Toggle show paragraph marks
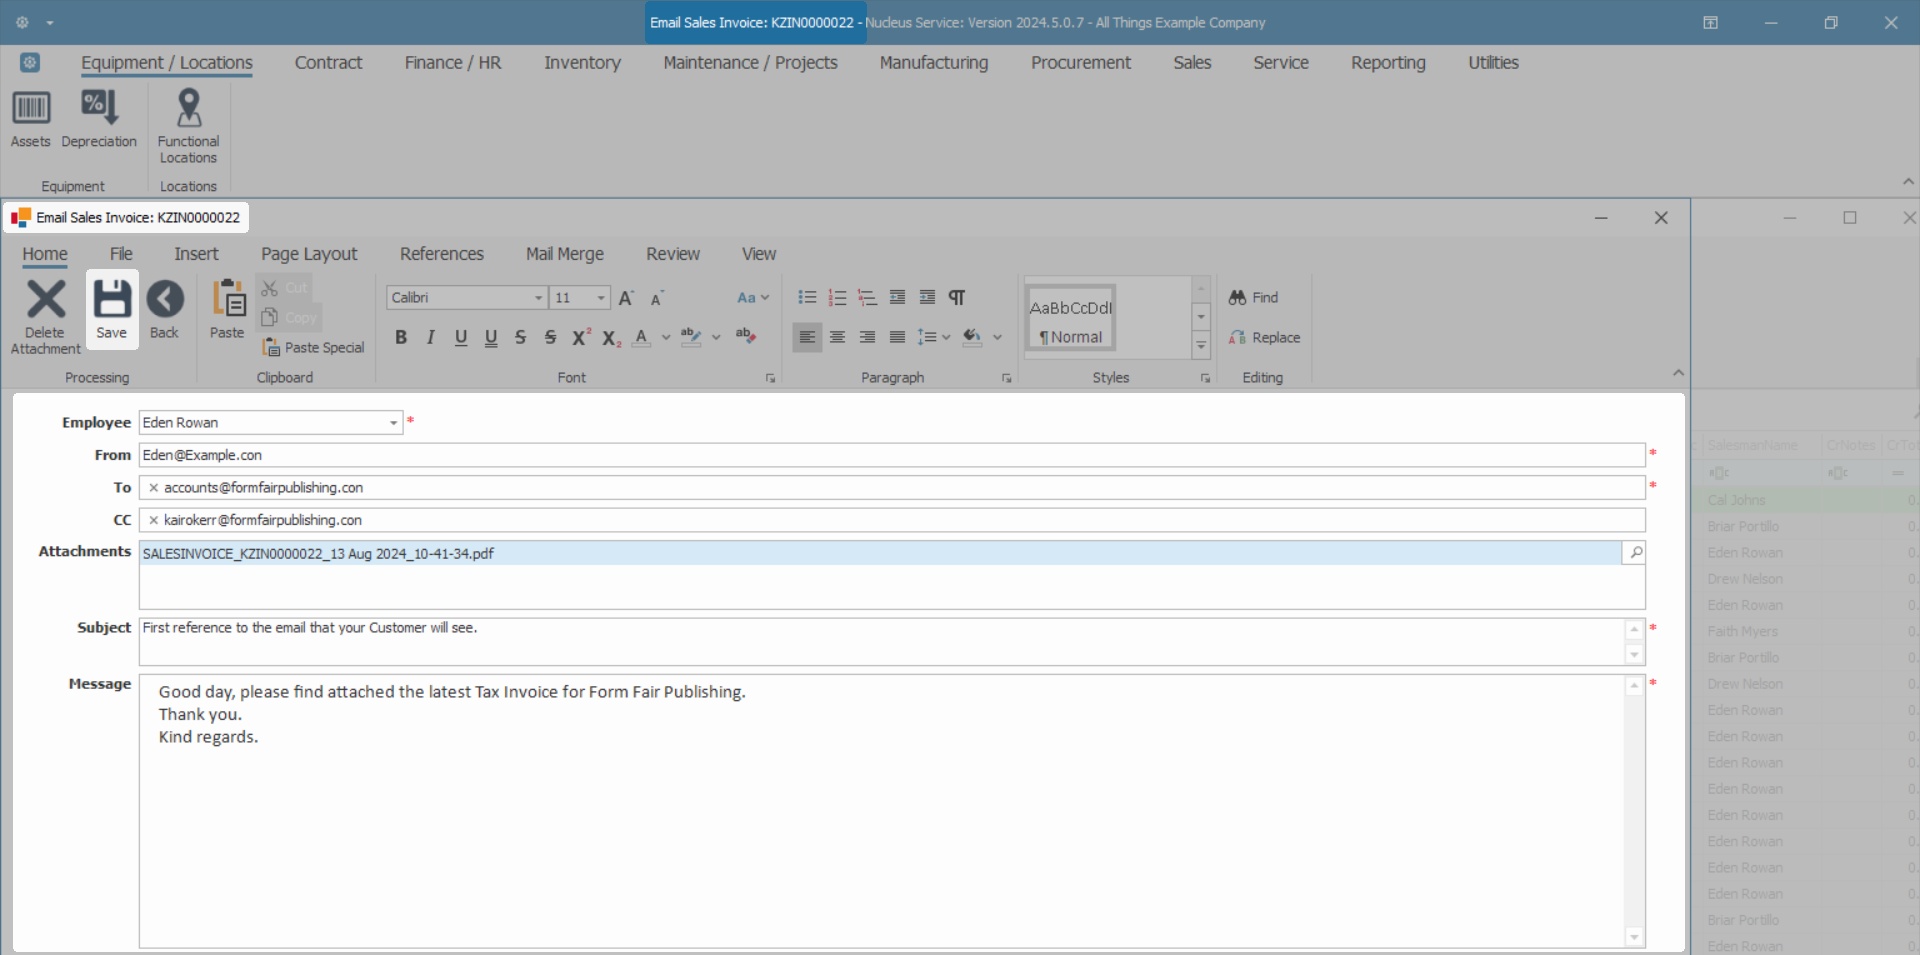The width and height of the screenshot is (1920, 955). tap(957, 298)
